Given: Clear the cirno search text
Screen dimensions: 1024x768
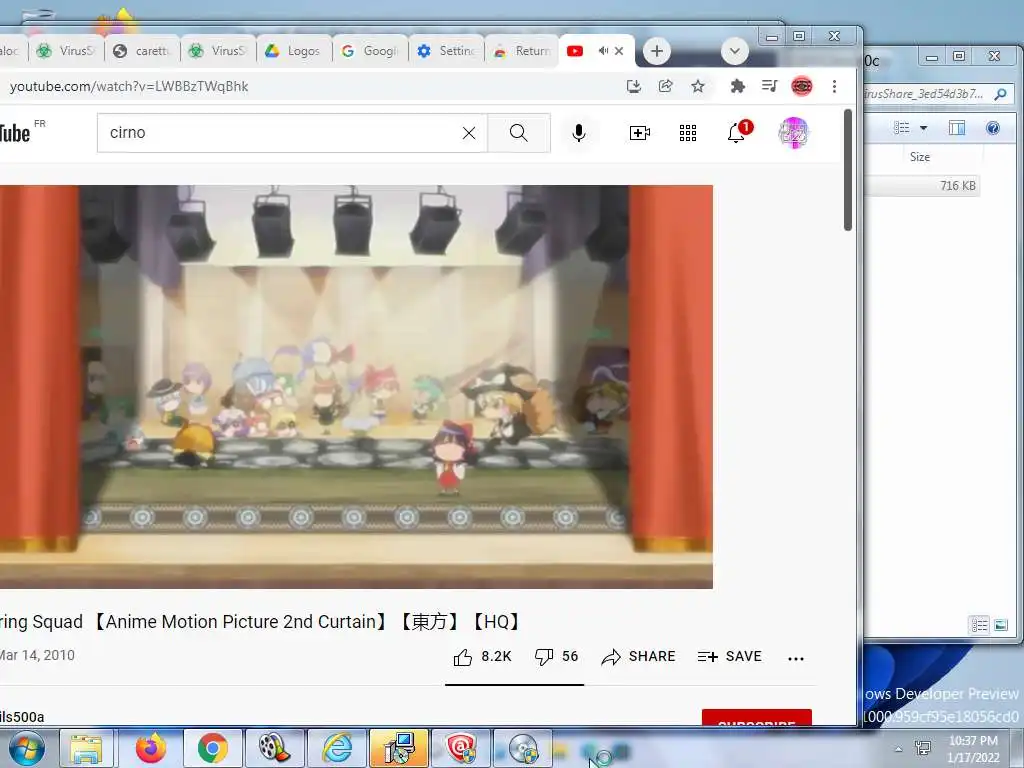Looking at the screenshot, I should coord(469,133).
